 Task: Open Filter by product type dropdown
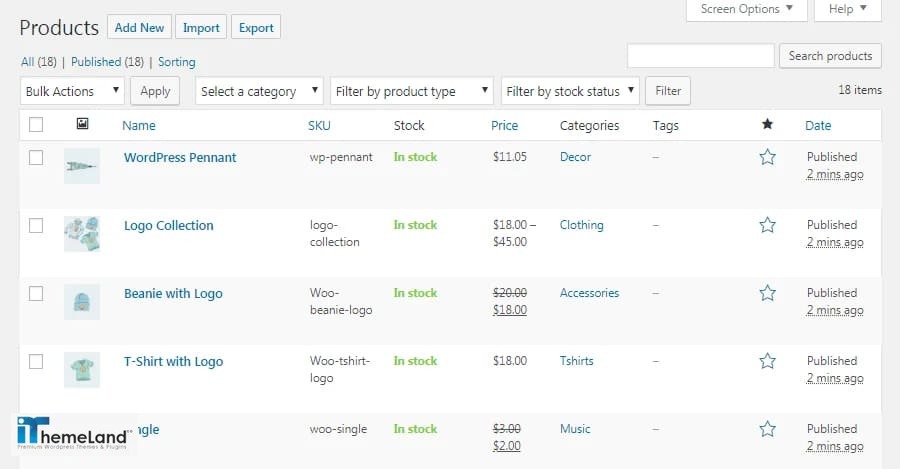coord(412,91)
